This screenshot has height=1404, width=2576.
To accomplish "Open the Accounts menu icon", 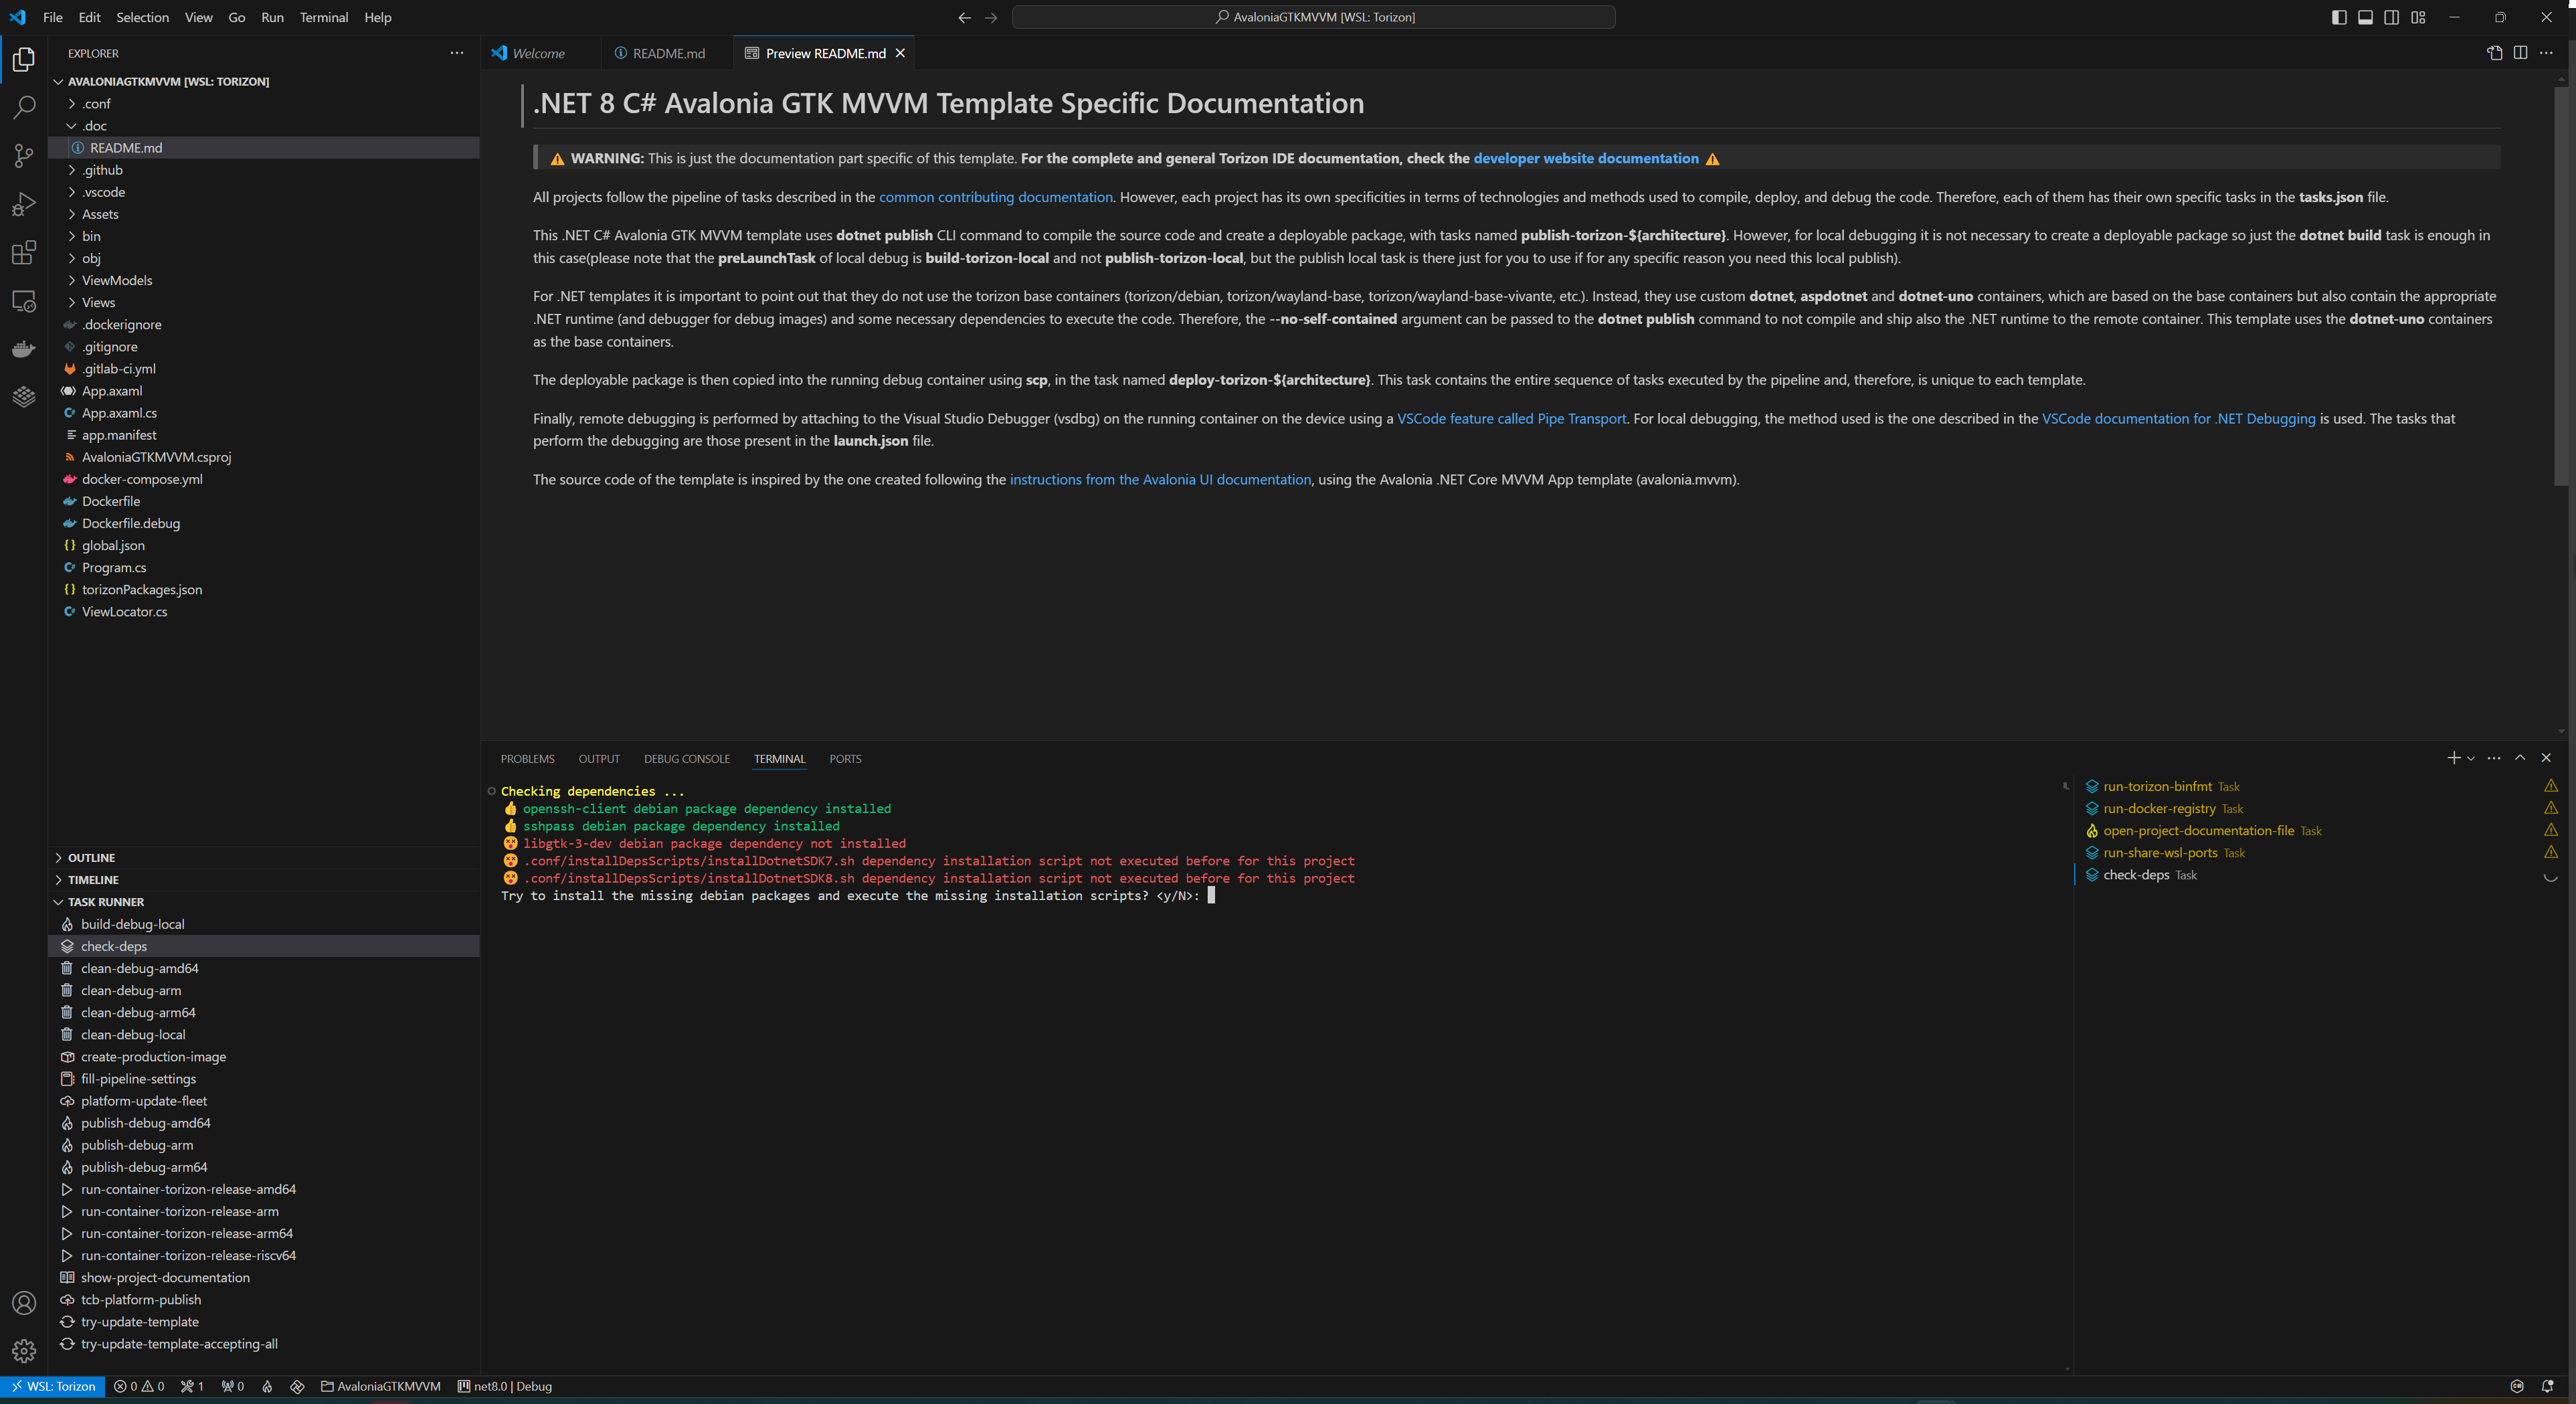I will 24,1303.
